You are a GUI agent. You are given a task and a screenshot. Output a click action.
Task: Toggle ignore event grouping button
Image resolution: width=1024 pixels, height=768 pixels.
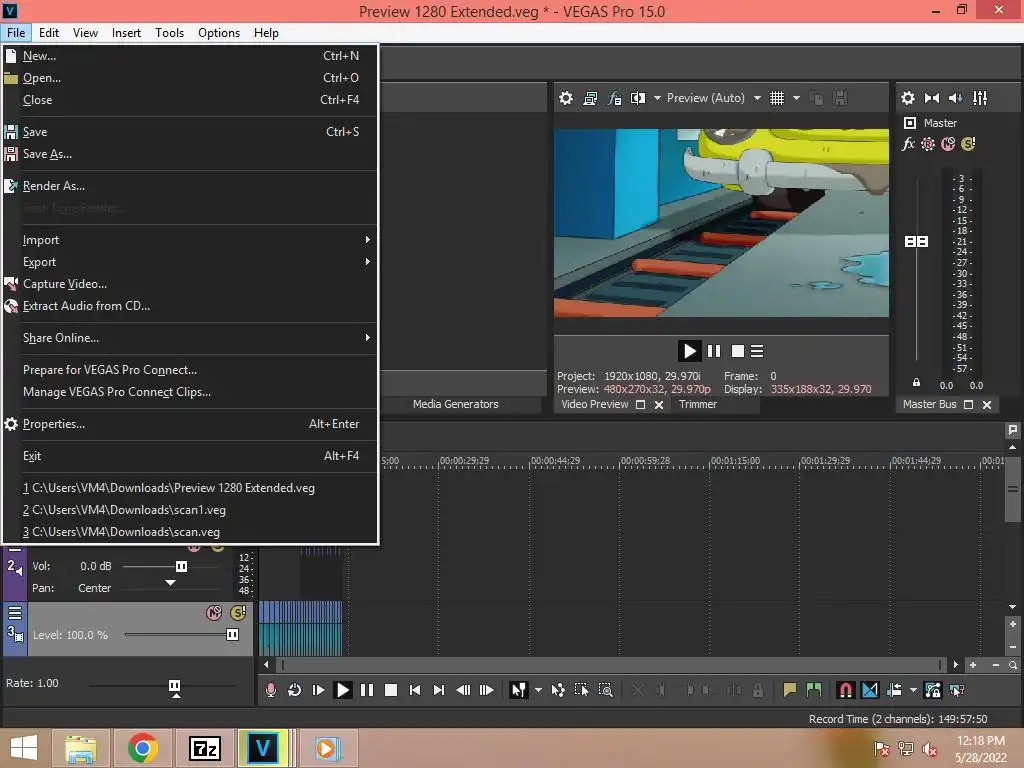coord(957,690)
